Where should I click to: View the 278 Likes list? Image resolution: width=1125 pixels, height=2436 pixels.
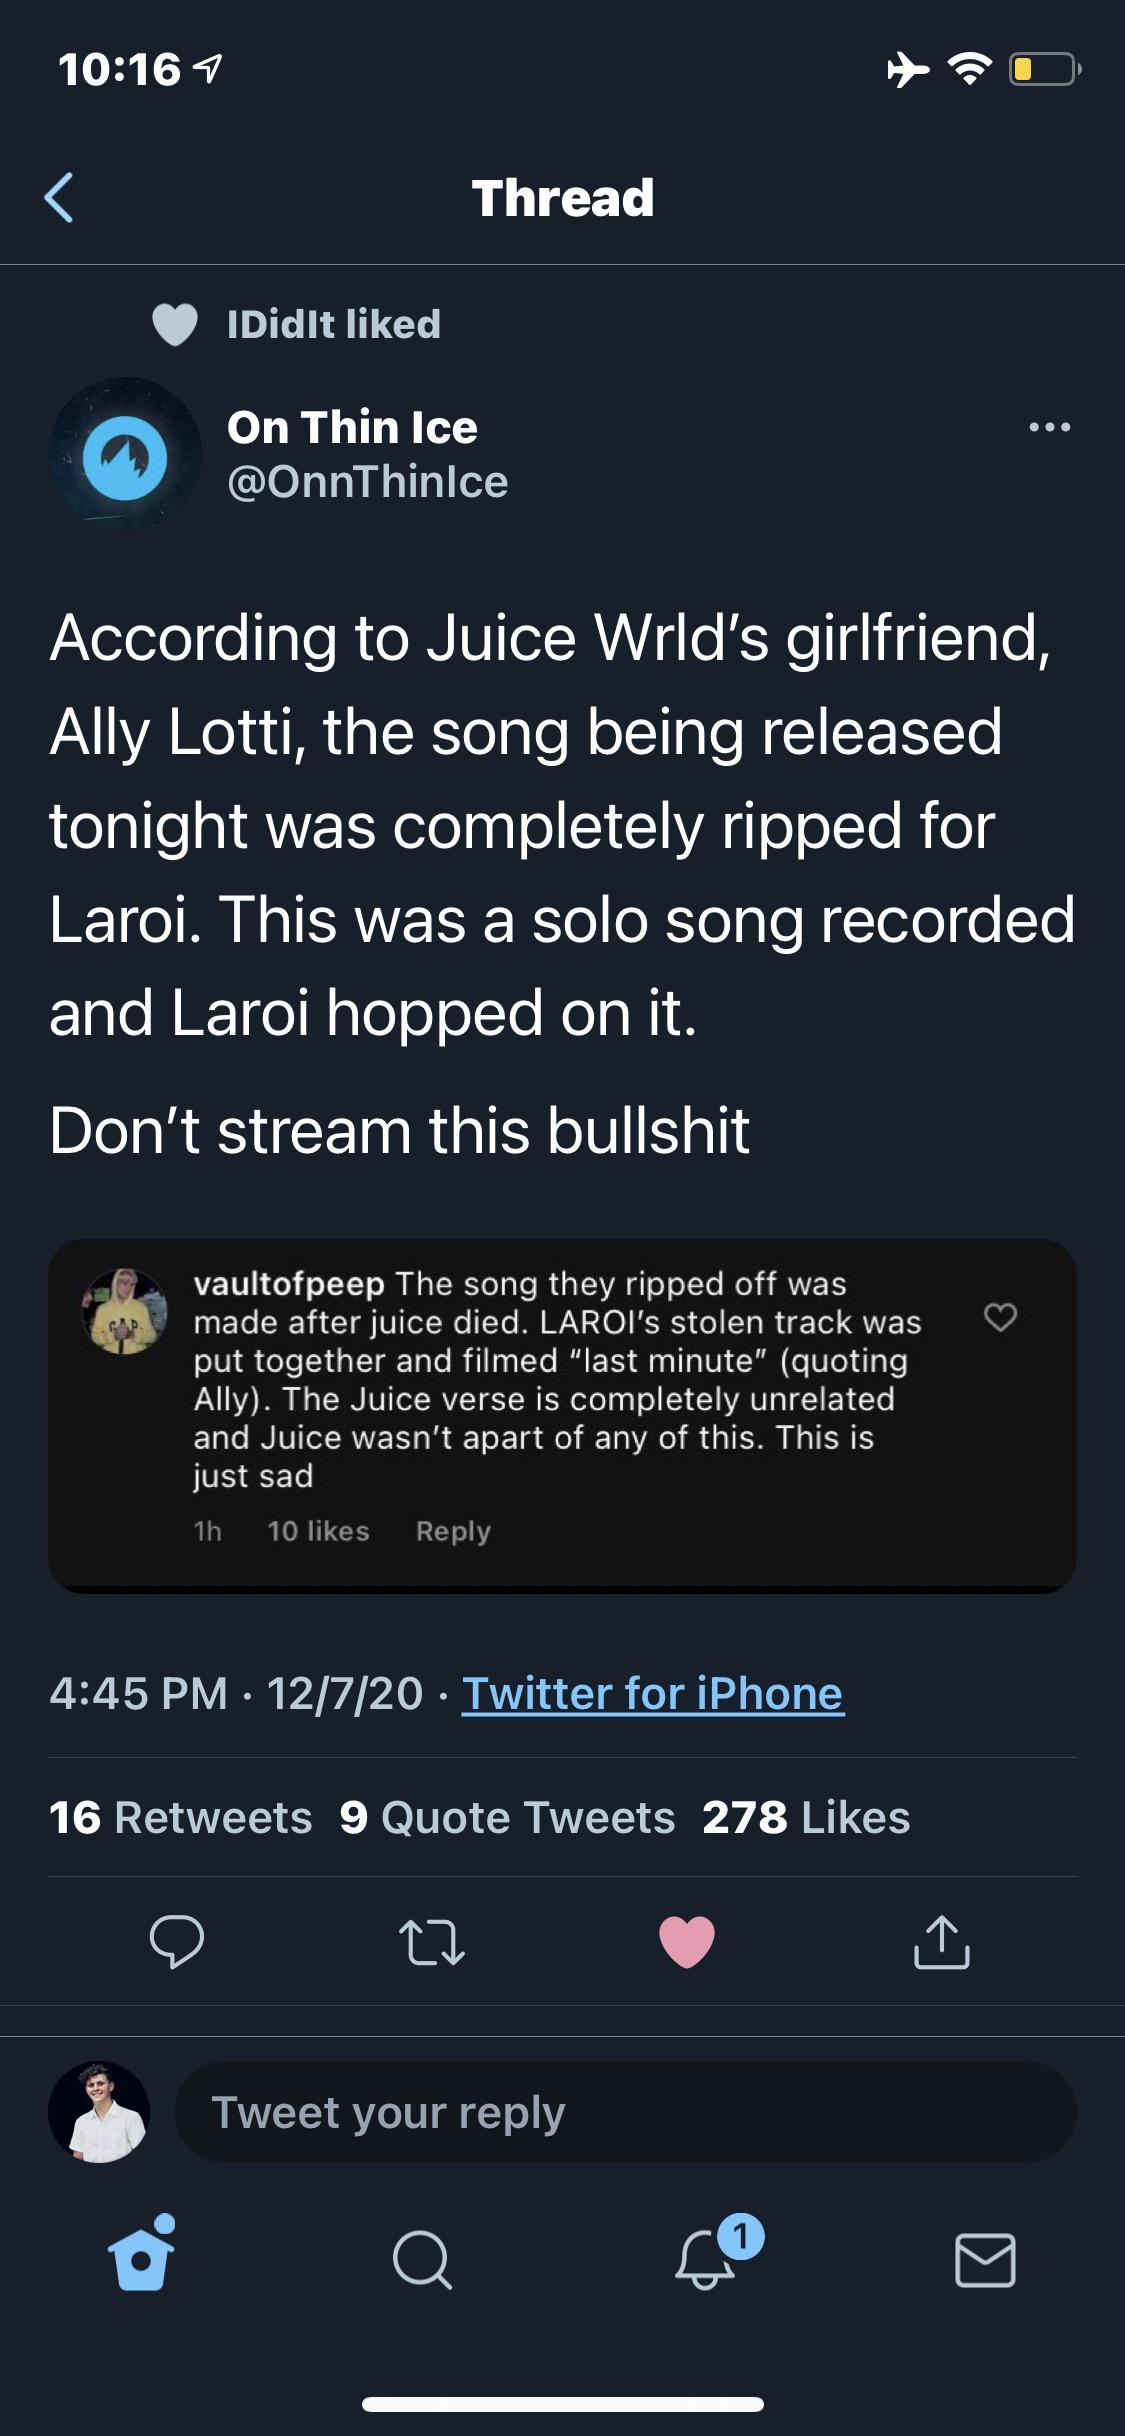(x=806, y=1817)
